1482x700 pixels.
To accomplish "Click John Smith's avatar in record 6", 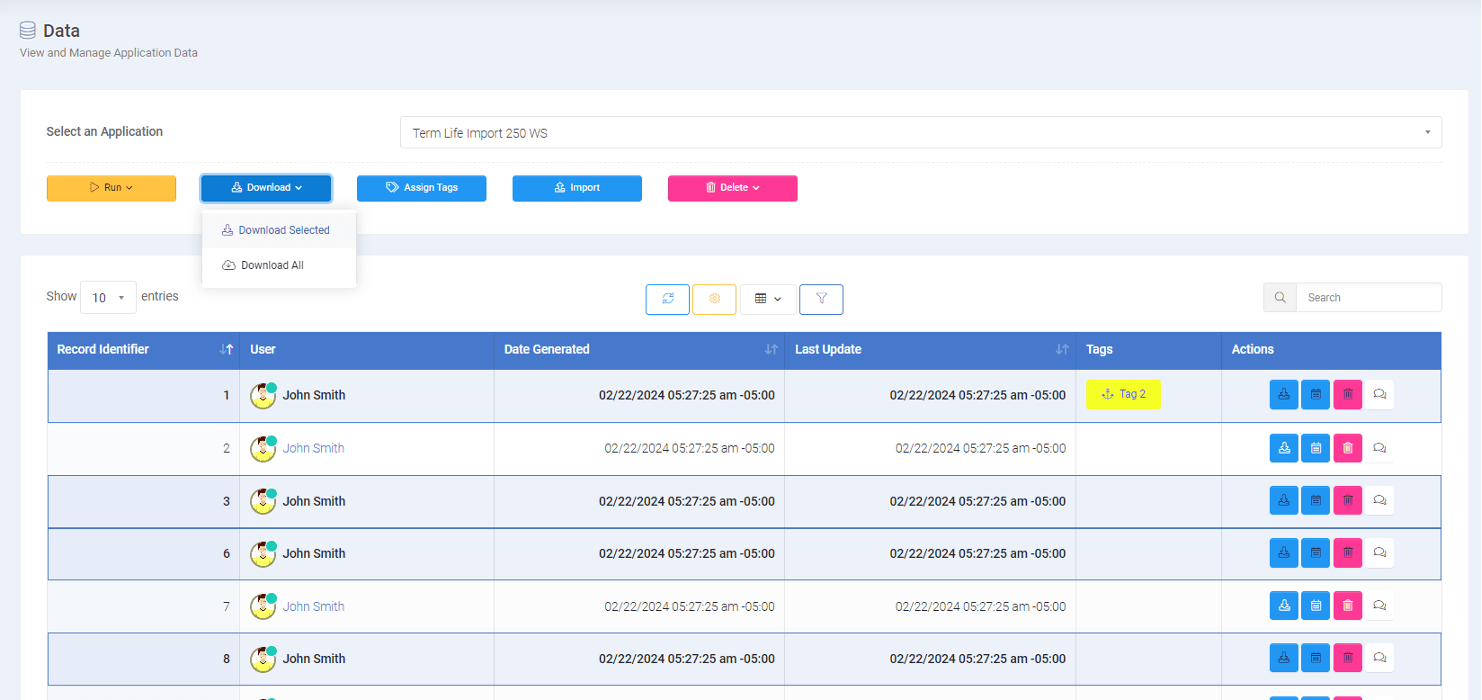I will tap(263, 553).
